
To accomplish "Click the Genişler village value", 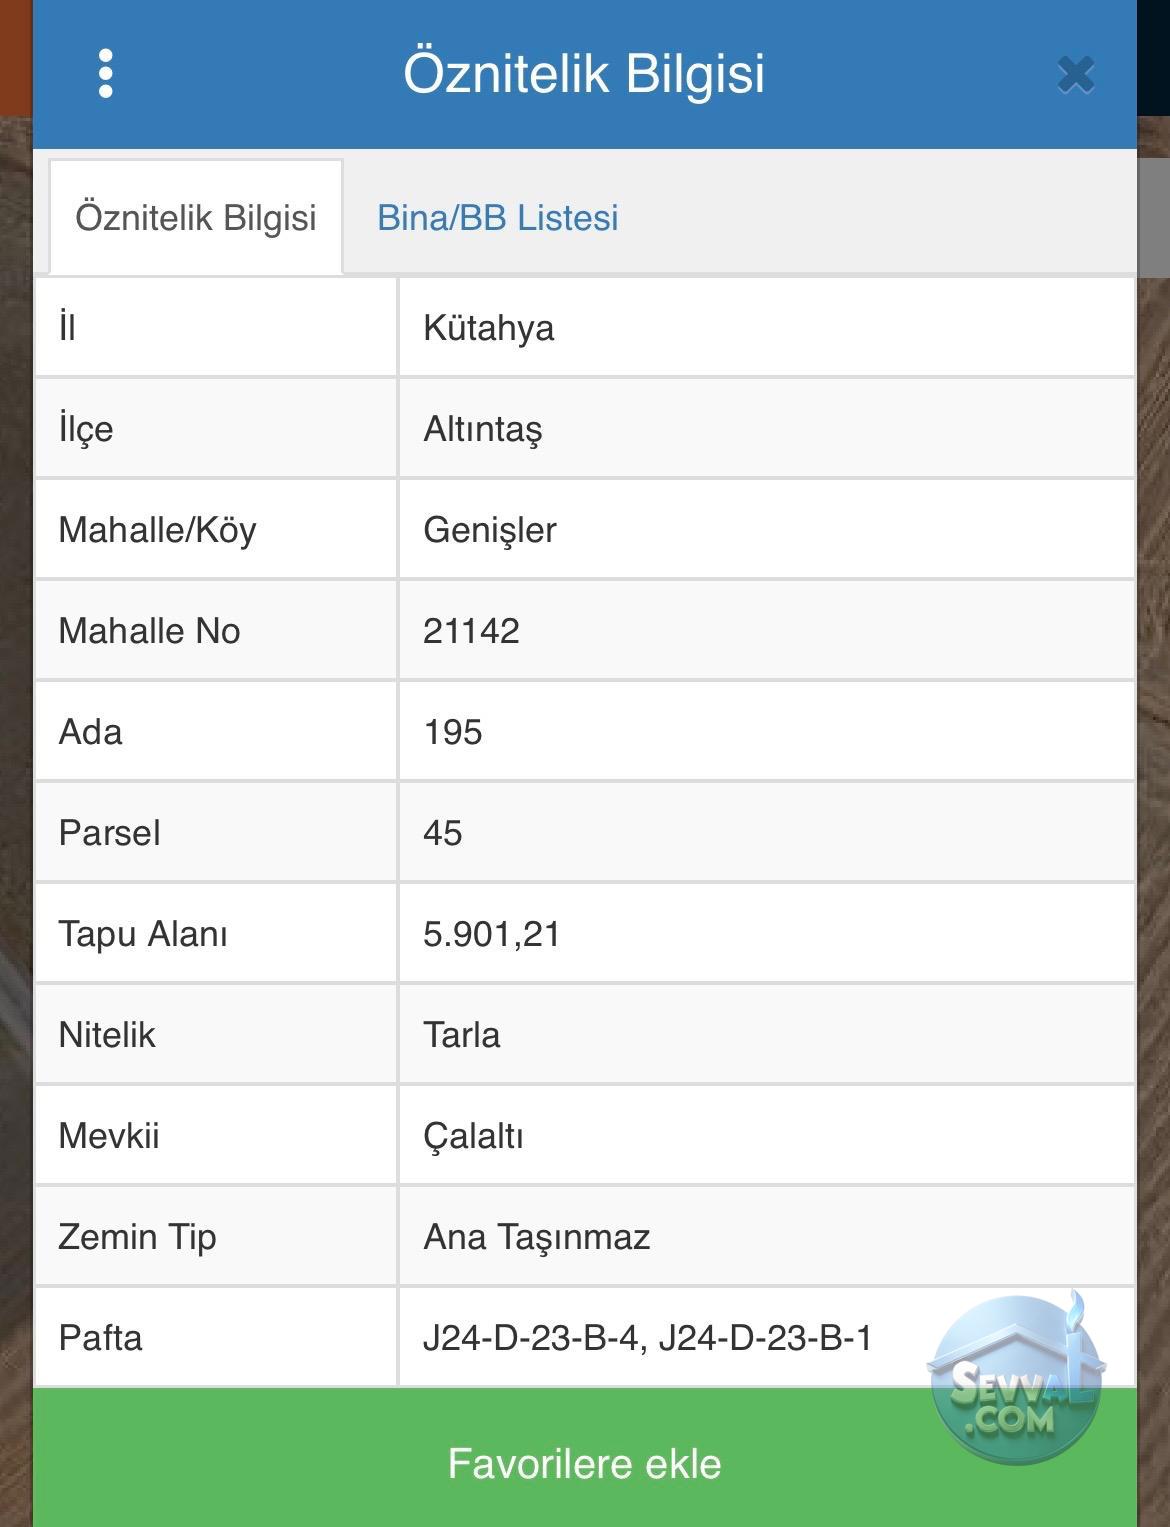I will (490, 530).
